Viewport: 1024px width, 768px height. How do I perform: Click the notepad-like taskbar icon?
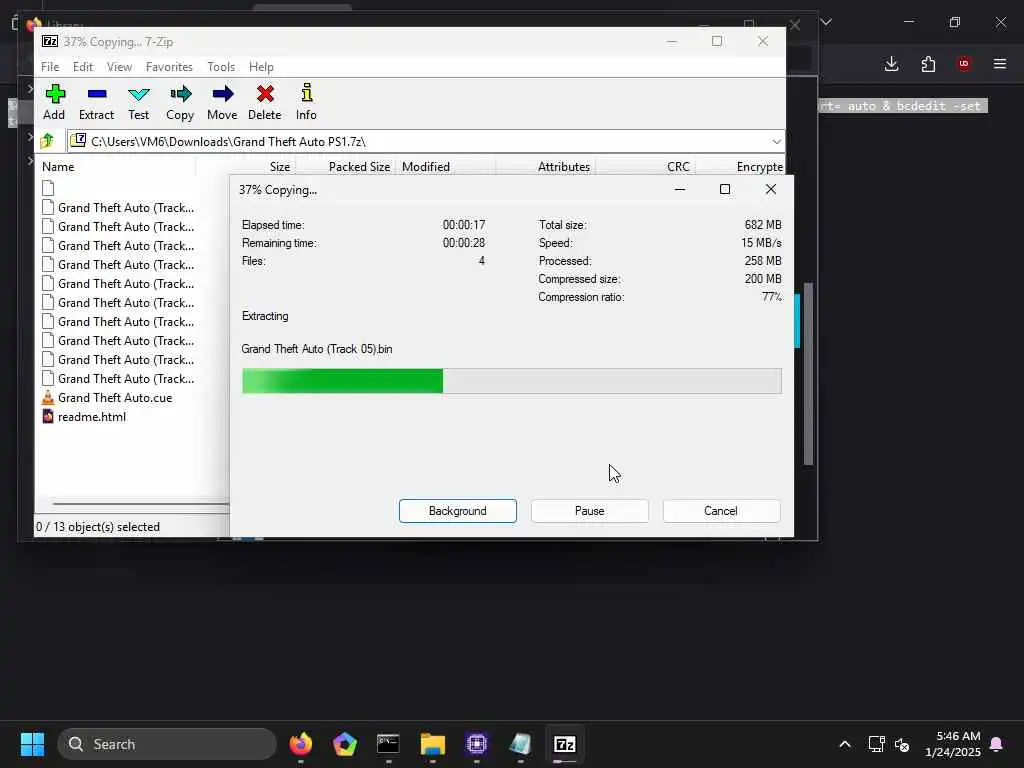click(520, 744)
